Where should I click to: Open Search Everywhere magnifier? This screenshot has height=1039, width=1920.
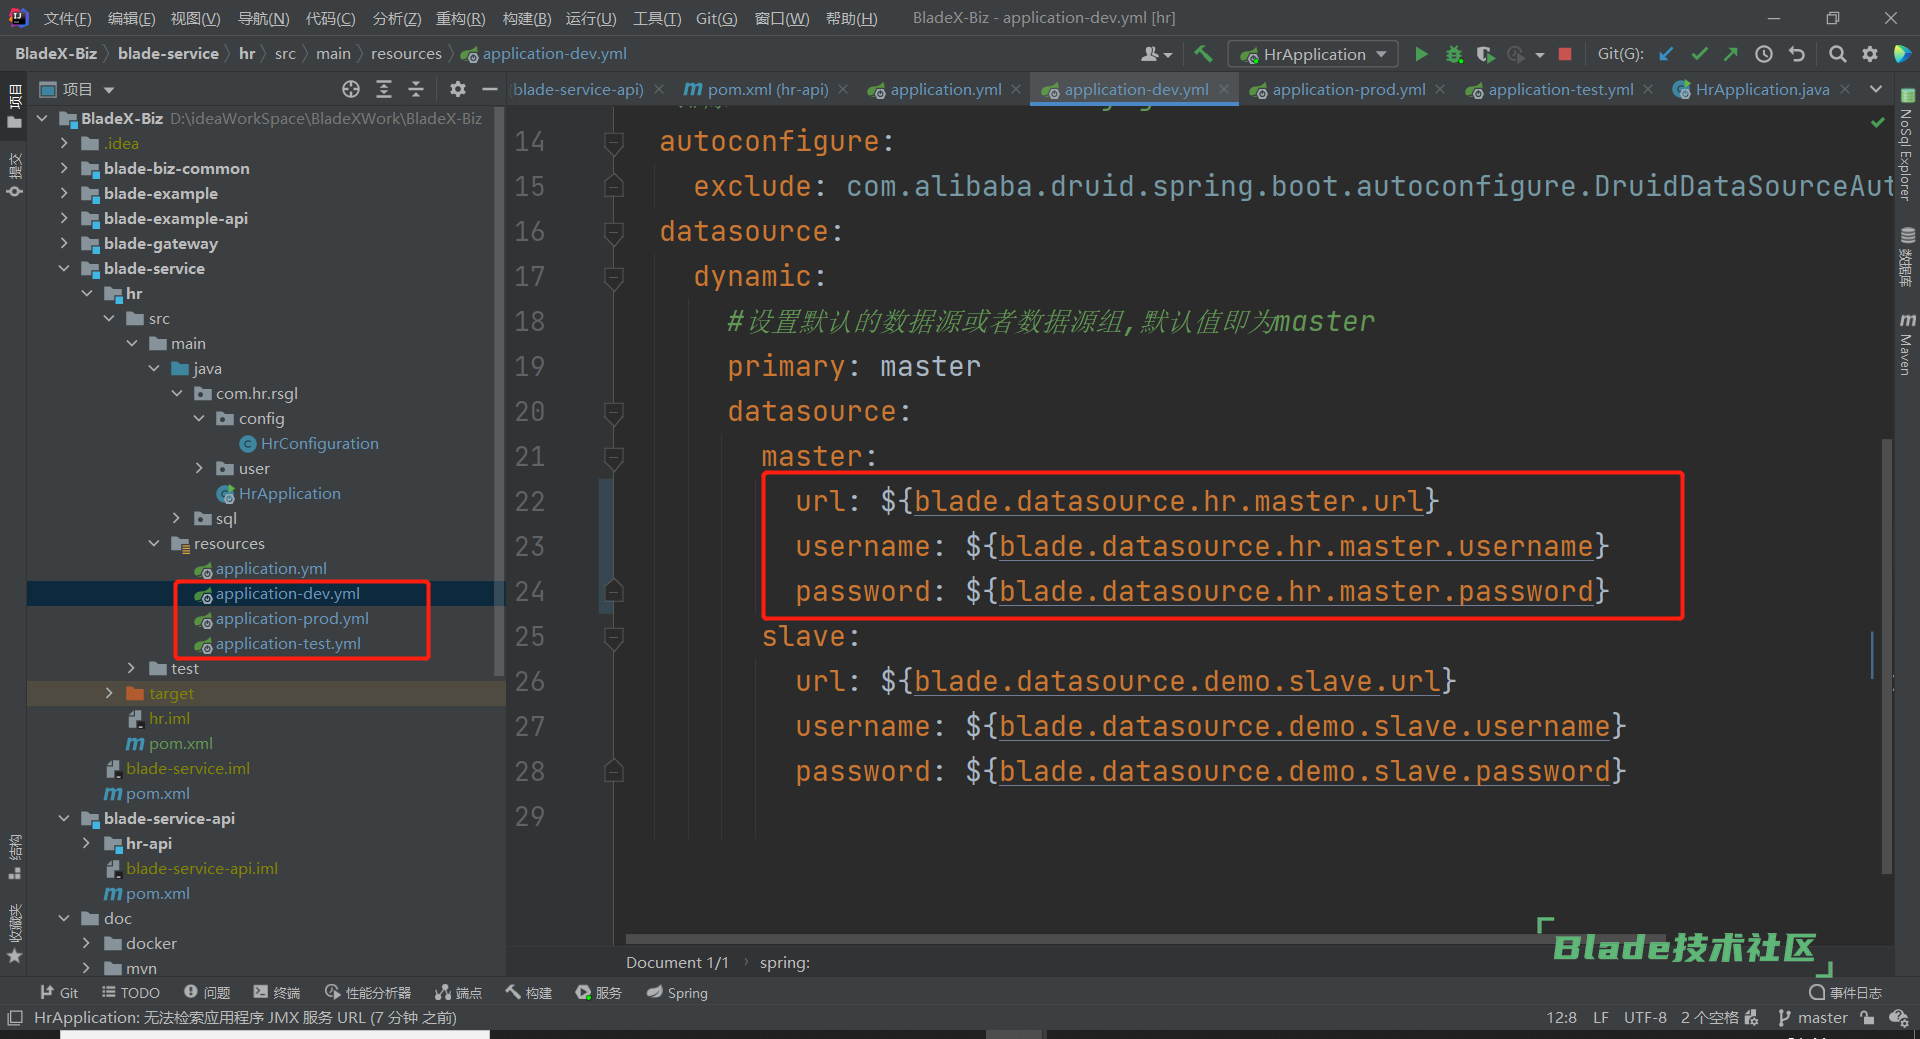[x=1837, y=54]
